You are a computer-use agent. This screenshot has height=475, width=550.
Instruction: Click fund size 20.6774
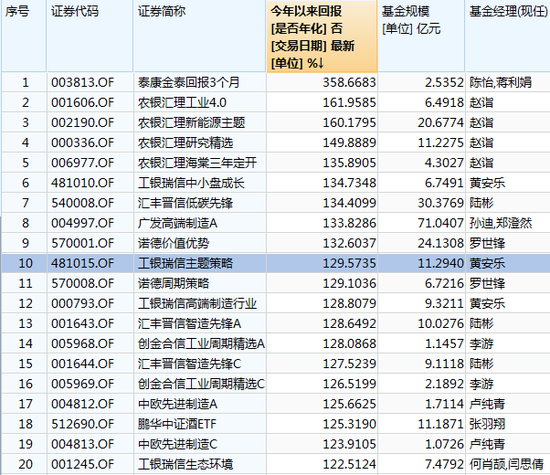441,123
